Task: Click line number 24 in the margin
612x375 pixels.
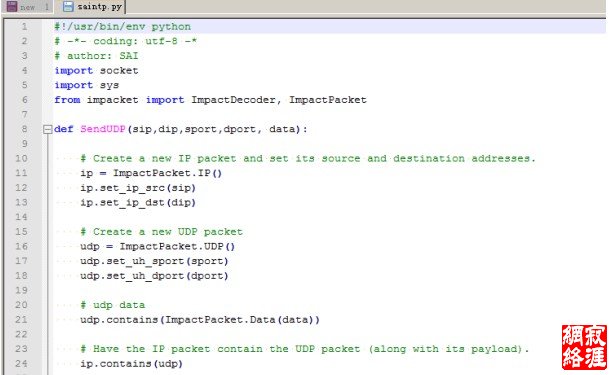Action: pos(21,364)
